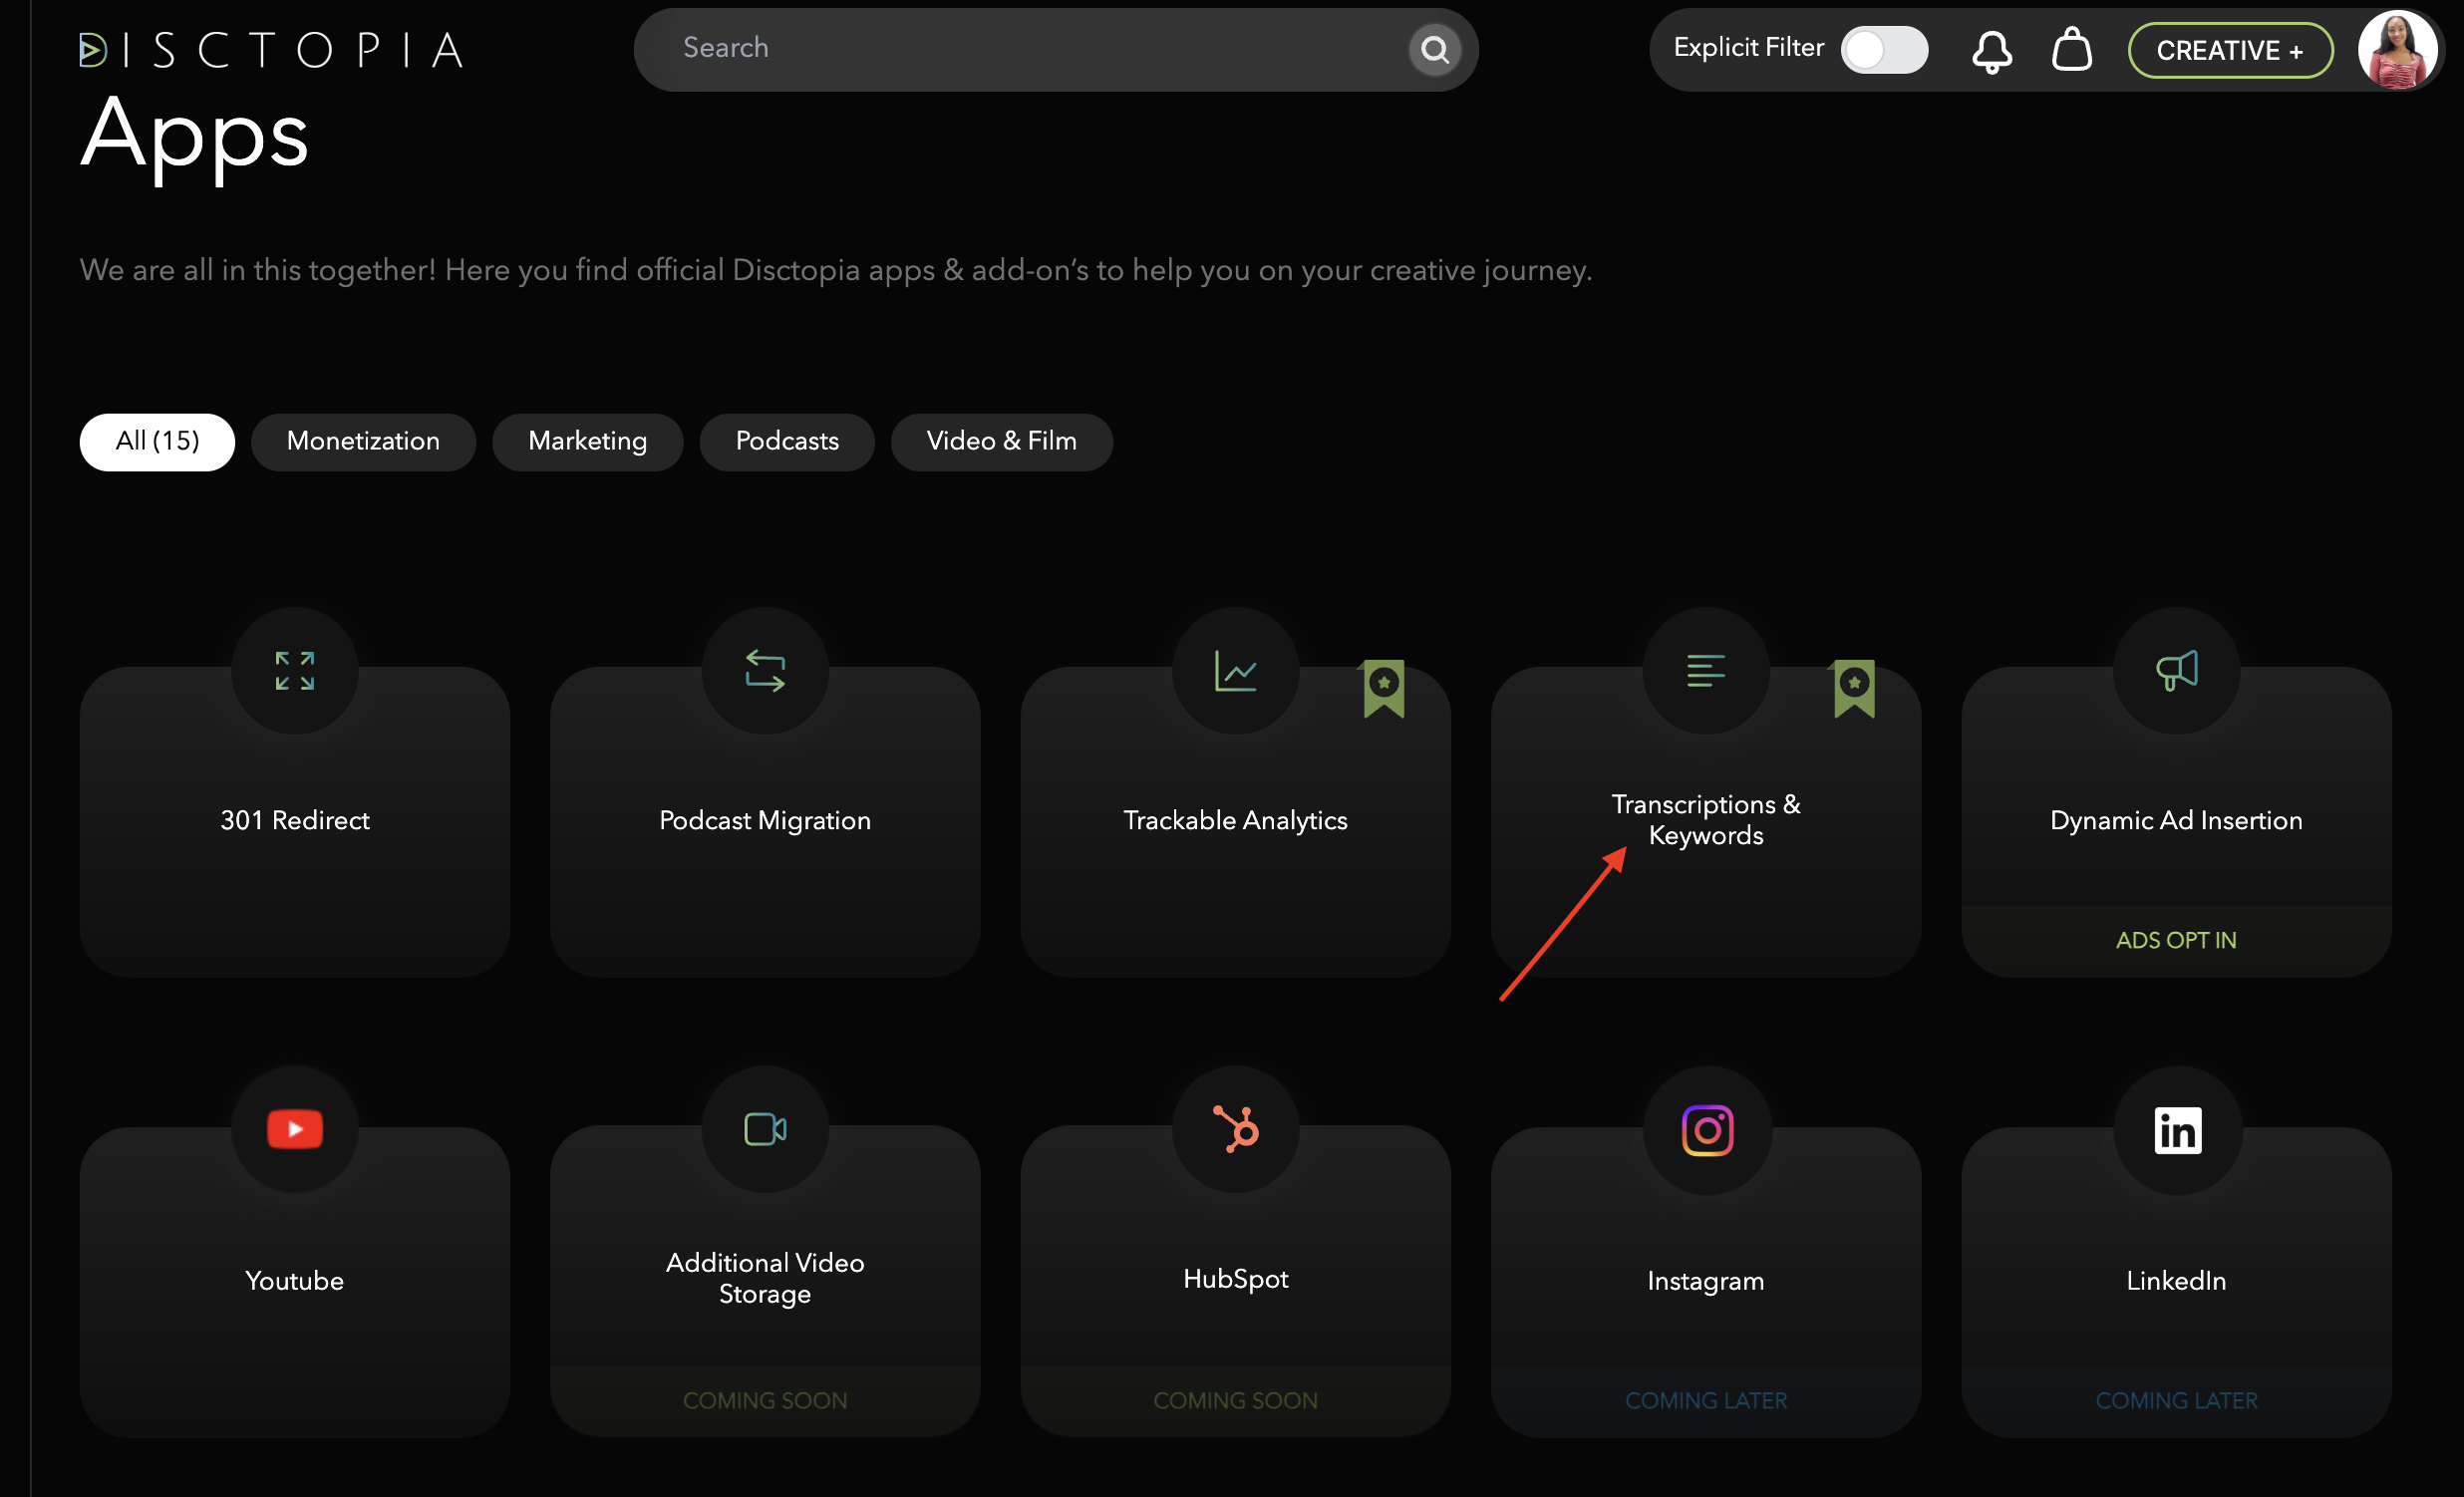Switch to the Monetization category tab
Image resolution: width=2464 pixels, height=1497 pixels.
[363, 442]
